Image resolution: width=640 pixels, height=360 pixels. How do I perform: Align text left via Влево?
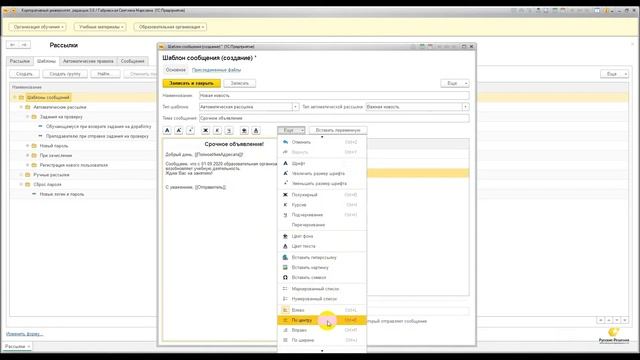tap(322, 310)
